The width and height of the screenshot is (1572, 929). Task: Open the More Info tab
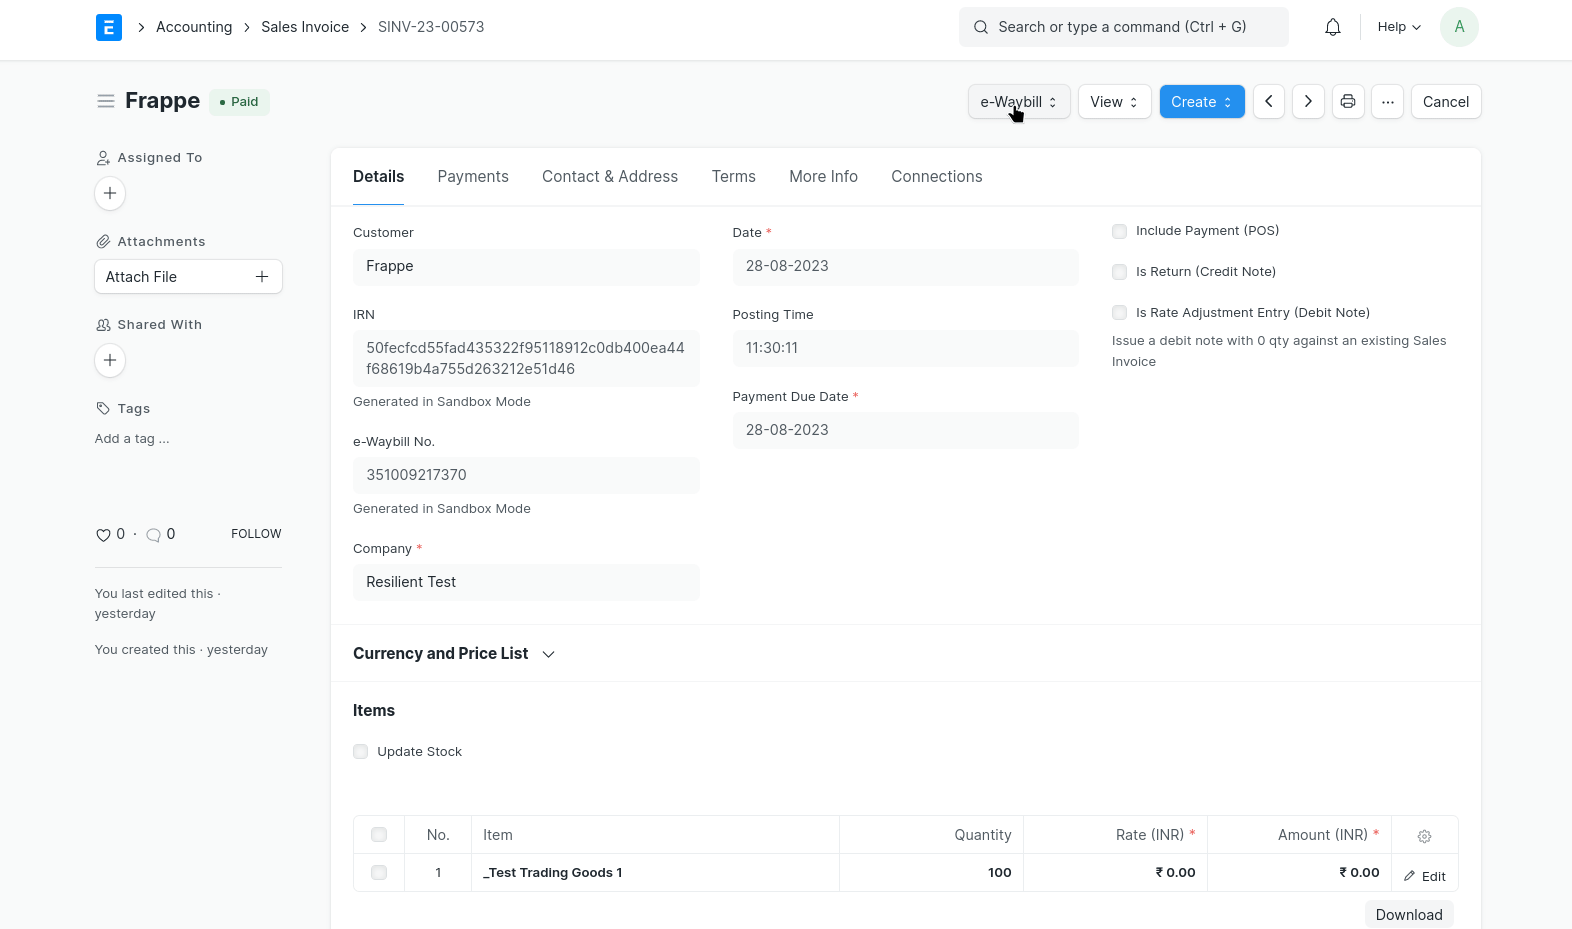coord(823,177)
